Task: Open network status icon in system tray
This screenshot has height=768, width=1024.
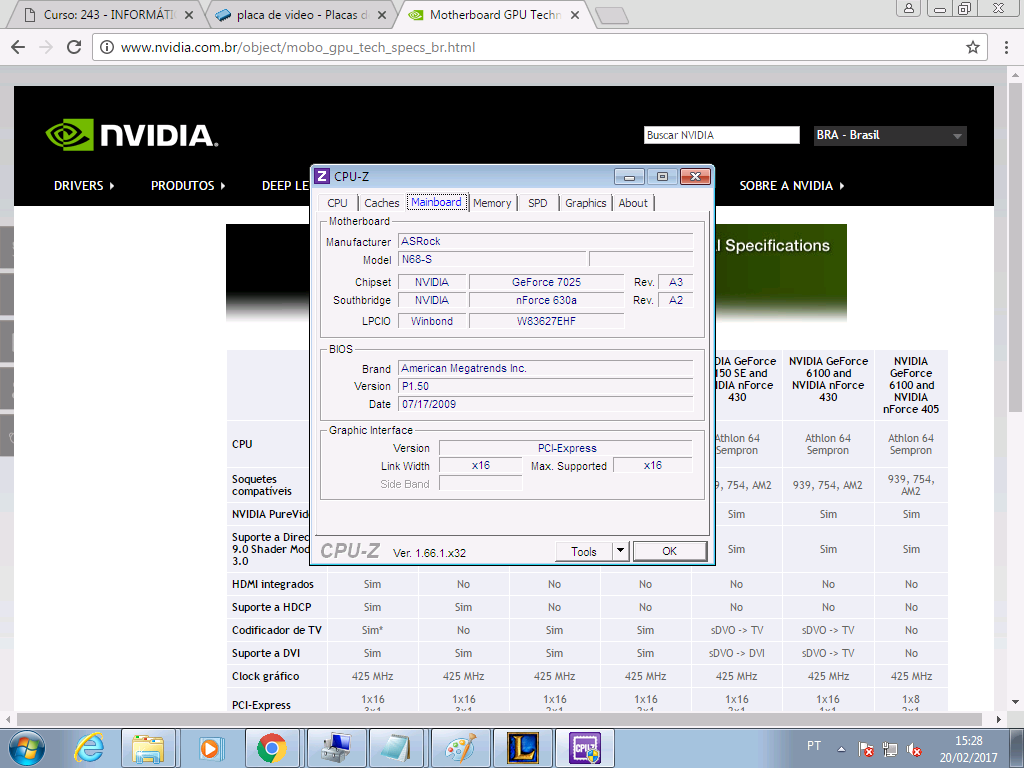Action: [x=889, y=749]
